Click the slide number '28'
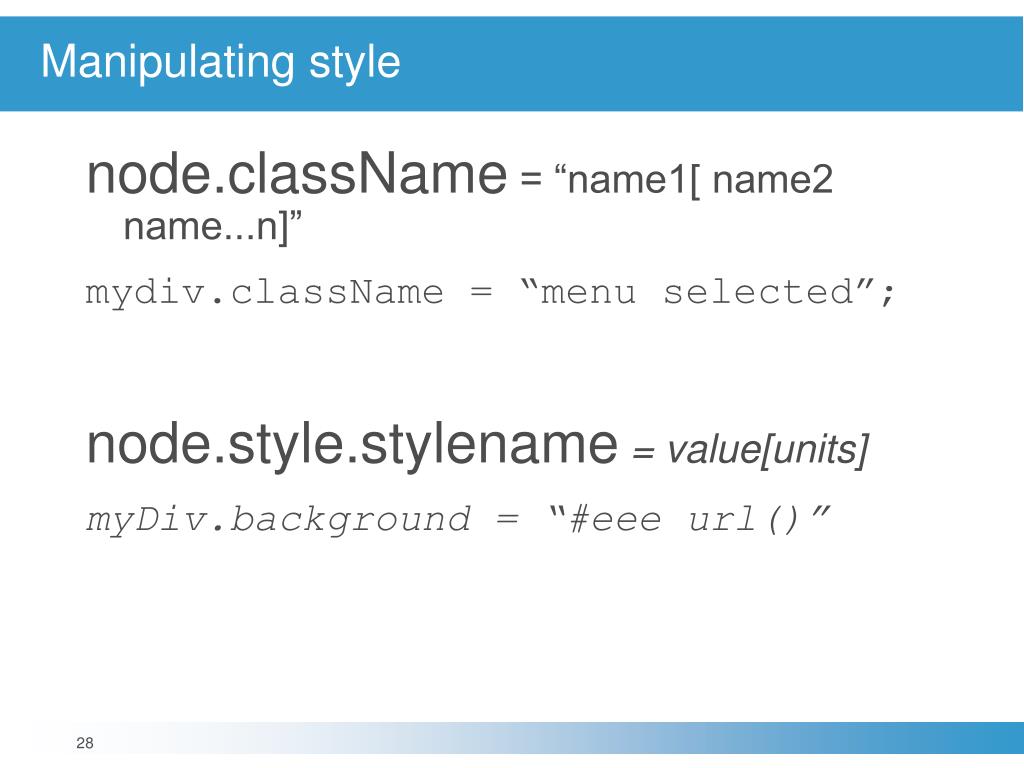 (x=85, y=743)
